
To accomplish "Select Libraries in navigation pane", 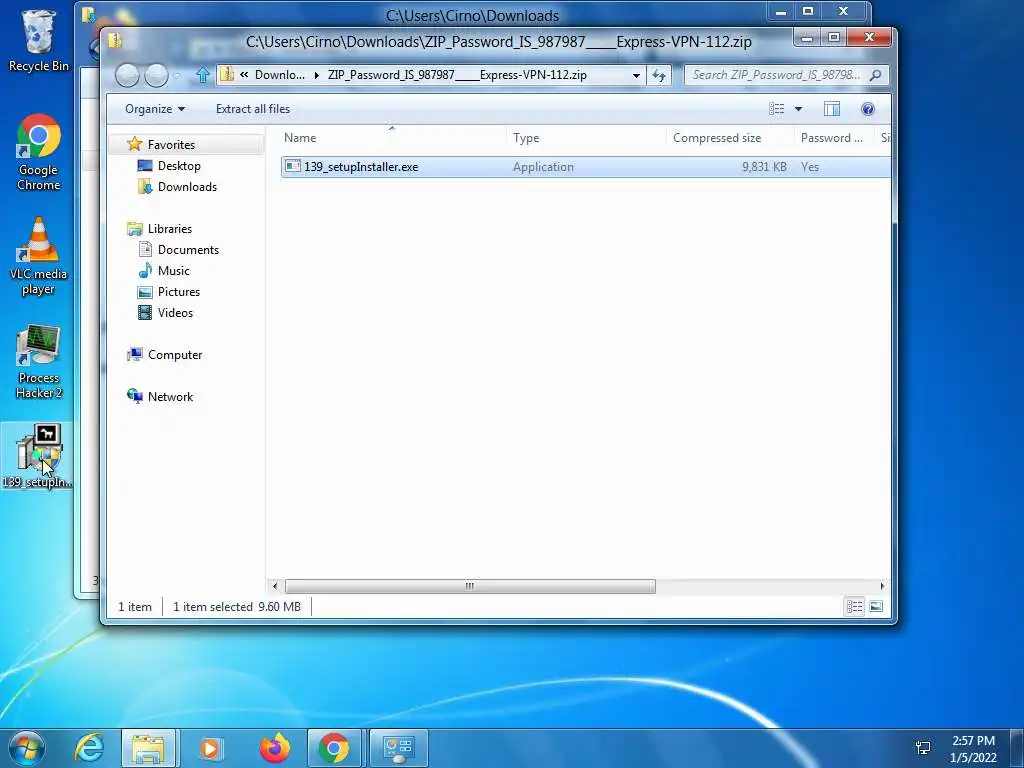I will point(170,229).
